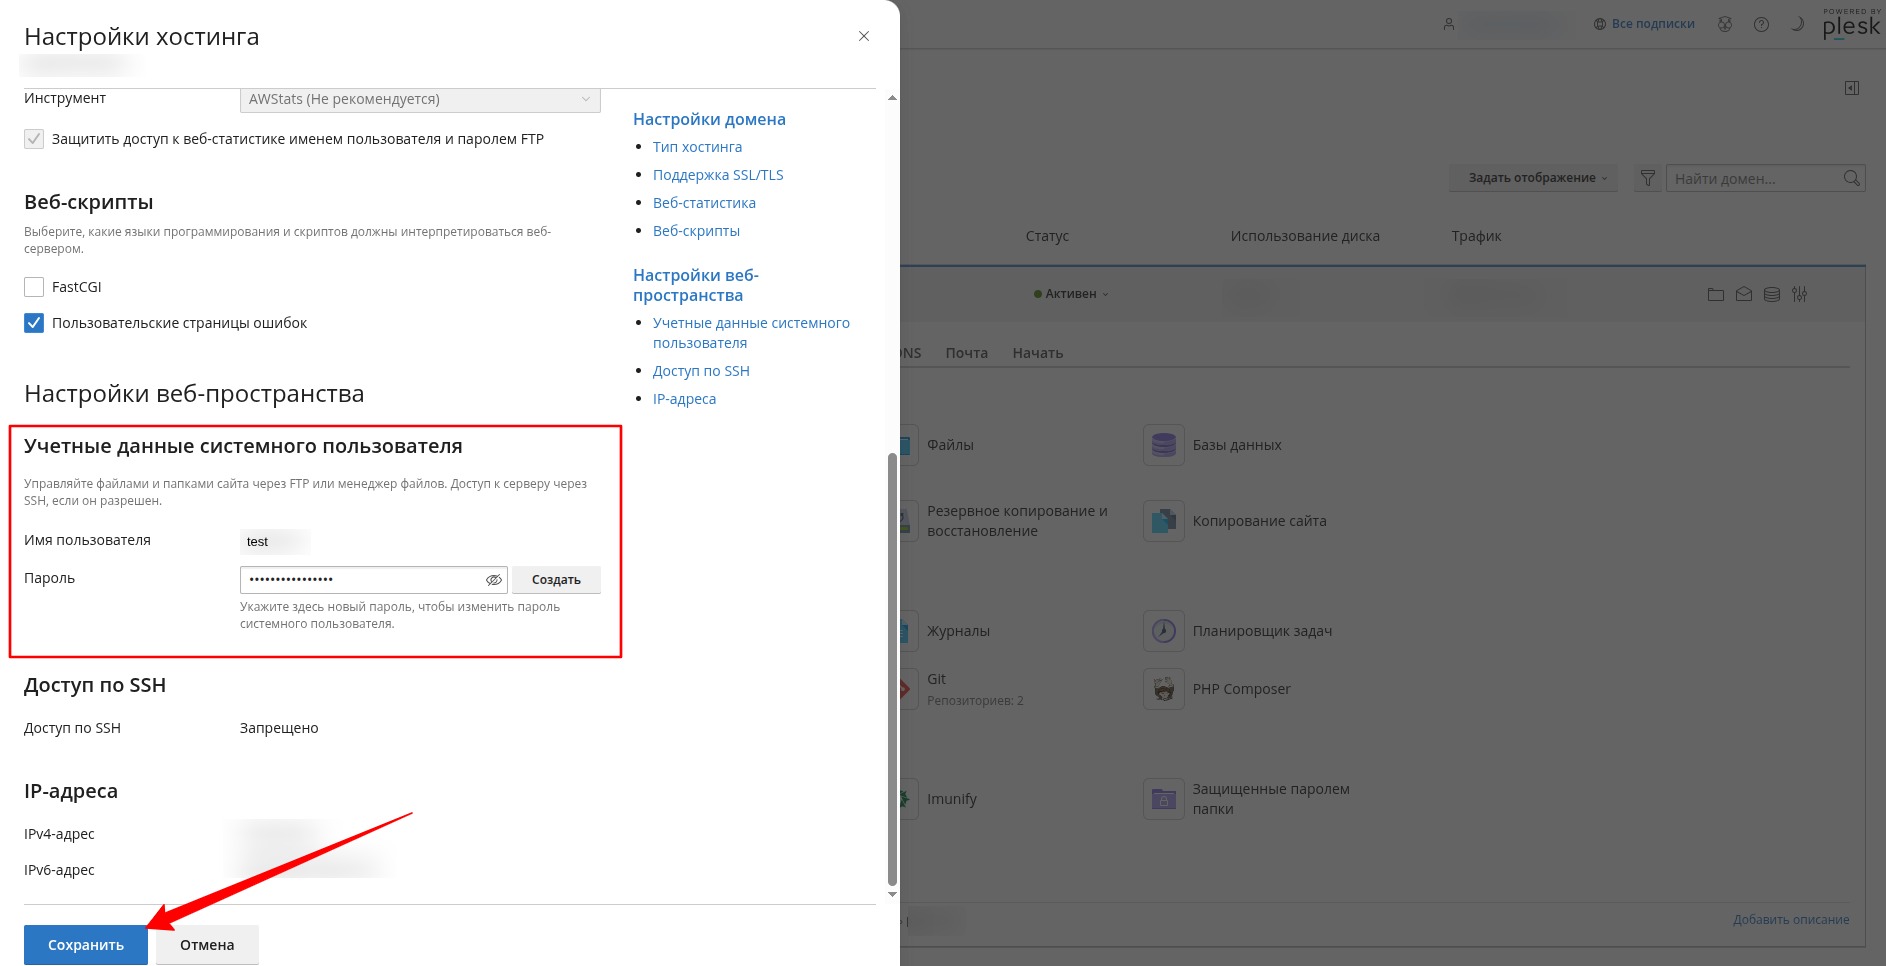This screenshot has height=966, width=1886.
Task: Click the PHP Composer icon
Action: click(1163, 689)
